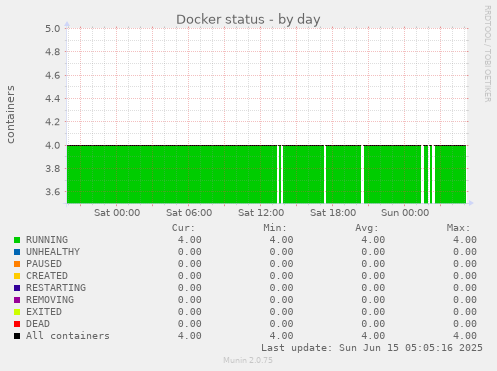Click the red DEAD legend swatch

pyautogui.click(x=17, y=324)
